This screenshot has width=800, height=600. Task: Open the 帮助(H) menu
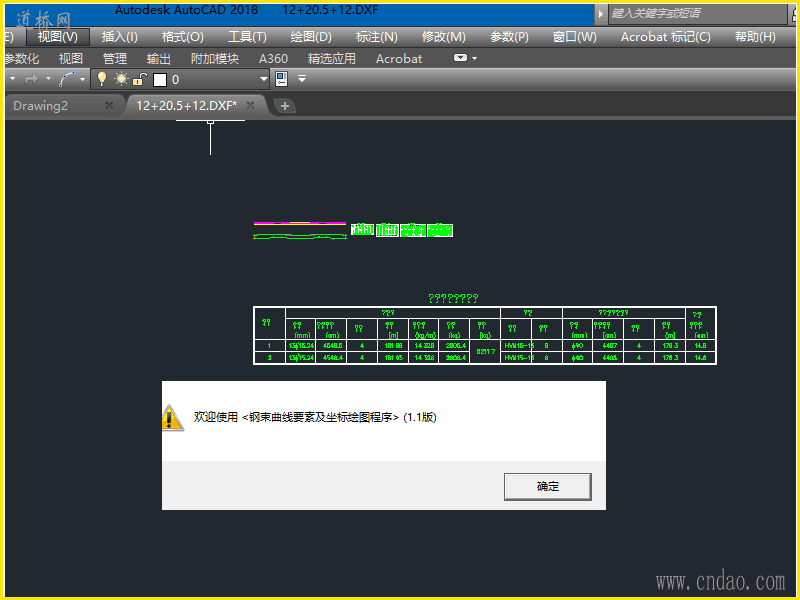(x=755, y=37)
